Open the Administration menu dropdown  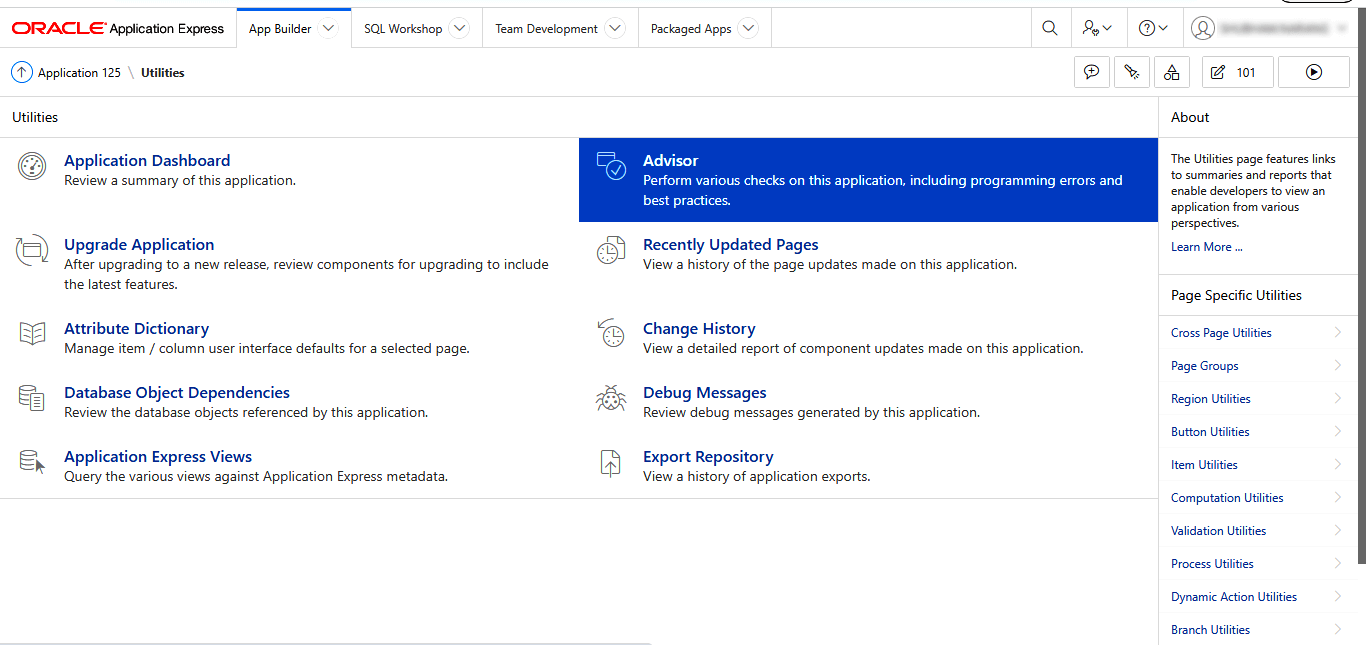[1098, 29]
